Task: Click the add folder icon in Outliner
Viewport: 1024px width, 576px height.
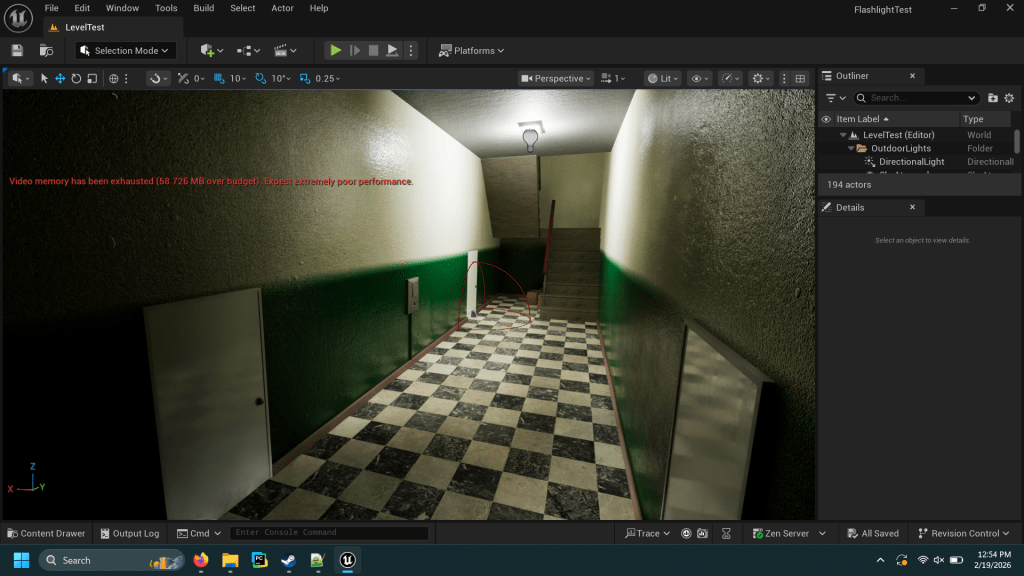Action: click(992, 98)
